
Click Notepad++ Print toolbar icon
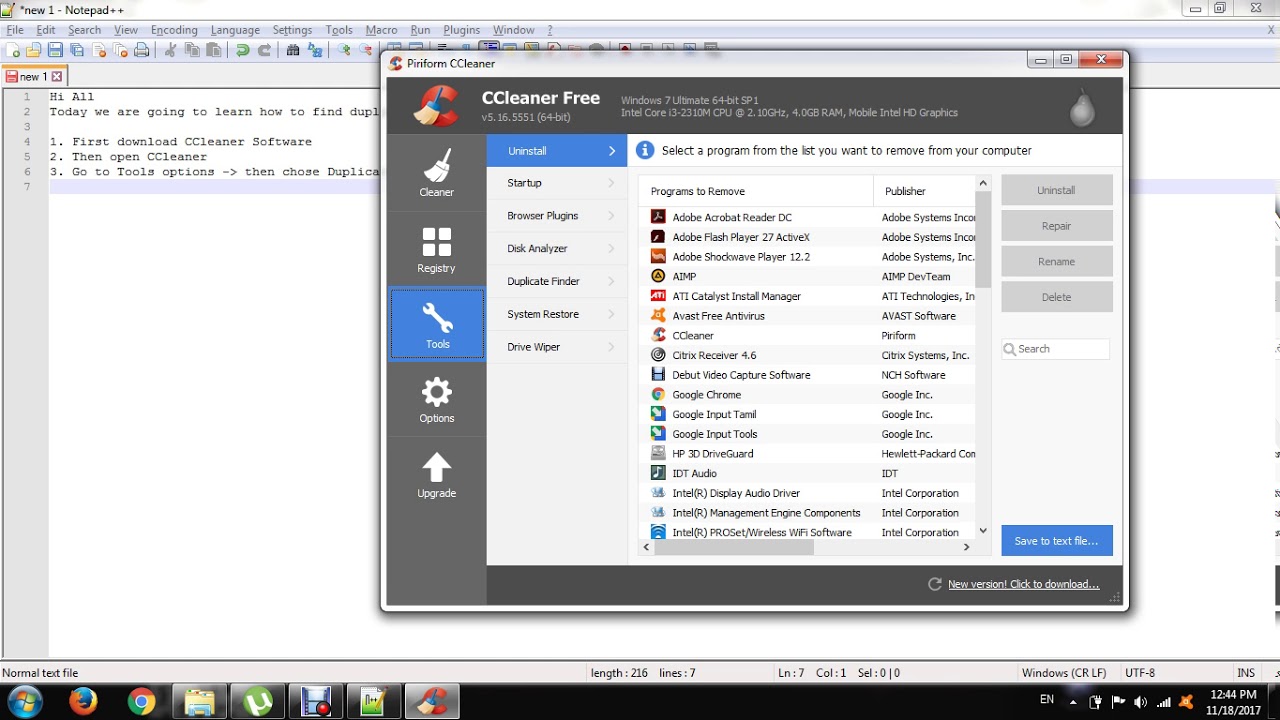[142, 50]
